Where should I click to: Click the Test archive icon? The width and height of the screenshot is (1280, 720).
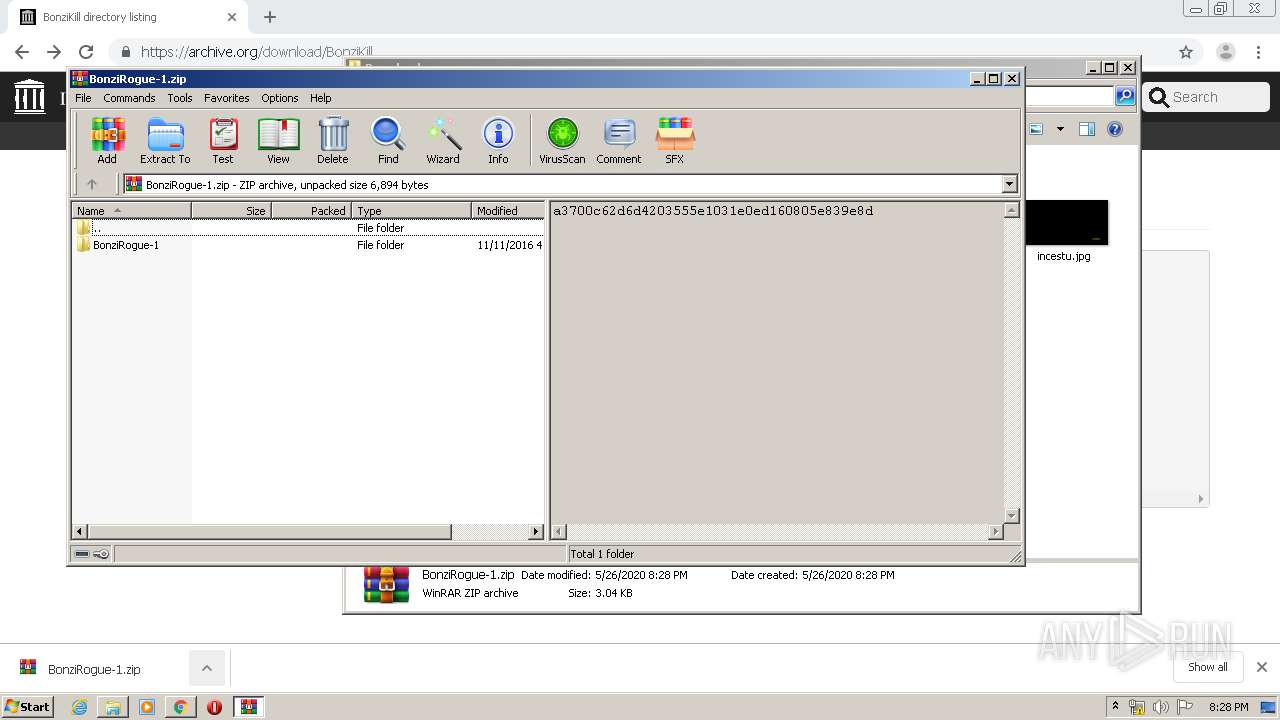click(223, 140)
